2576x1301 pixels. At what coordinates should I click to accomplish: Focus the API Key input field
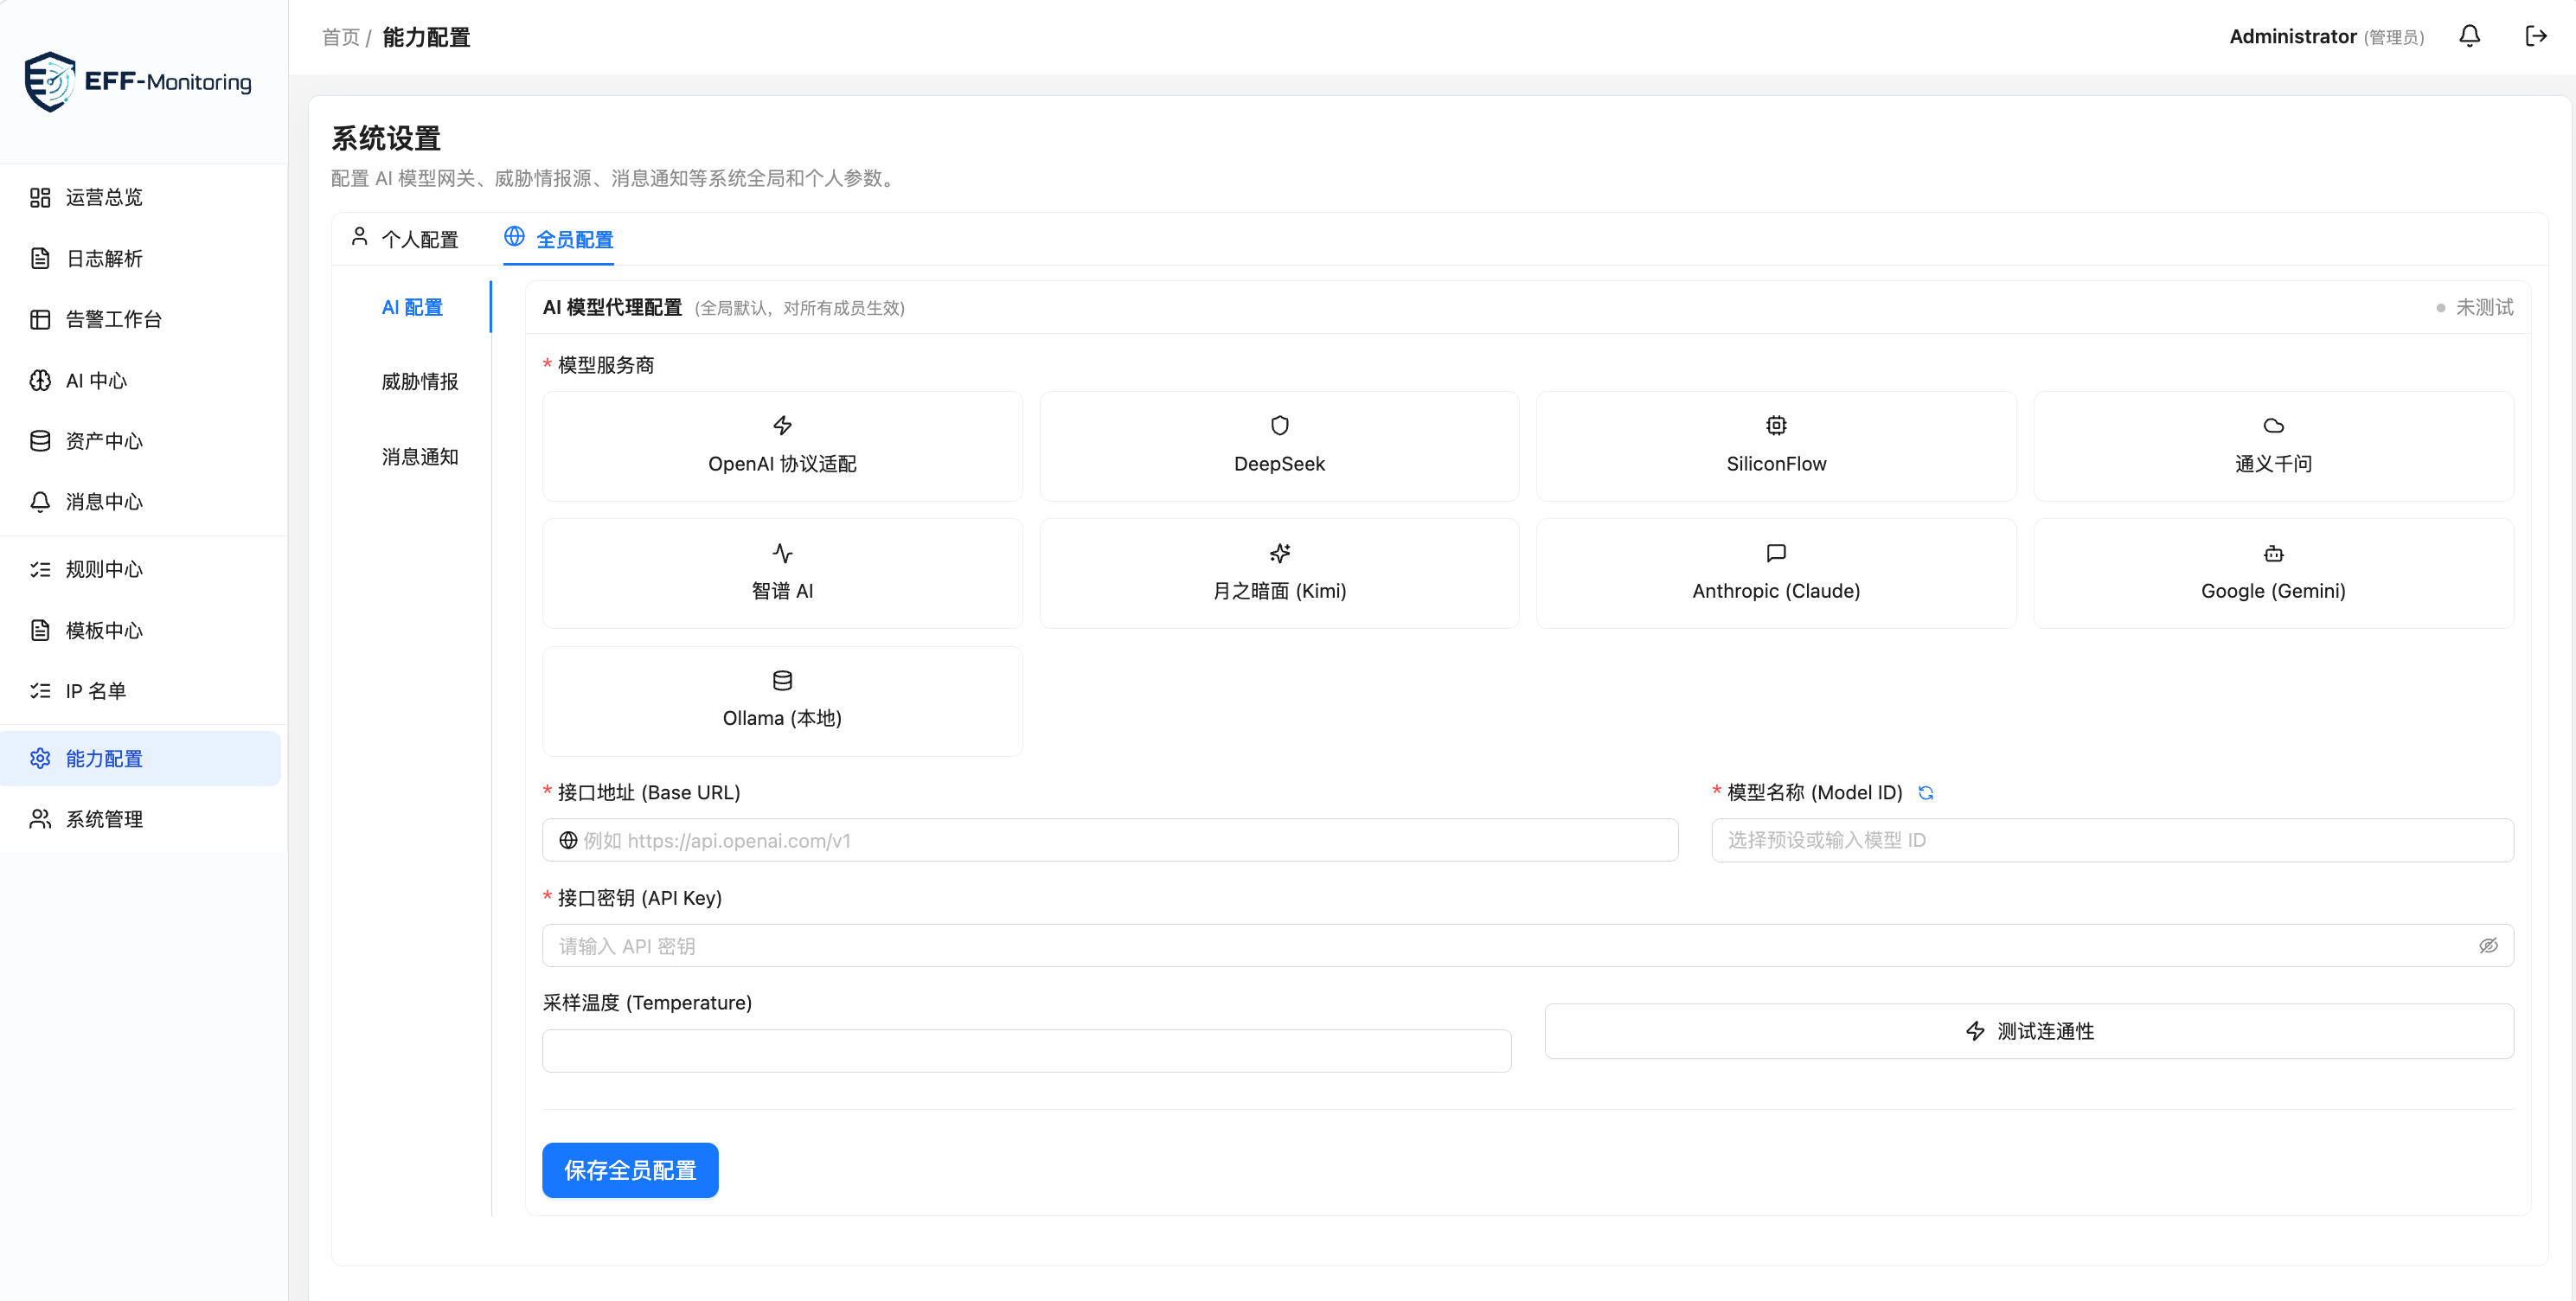coord(1527,945)
